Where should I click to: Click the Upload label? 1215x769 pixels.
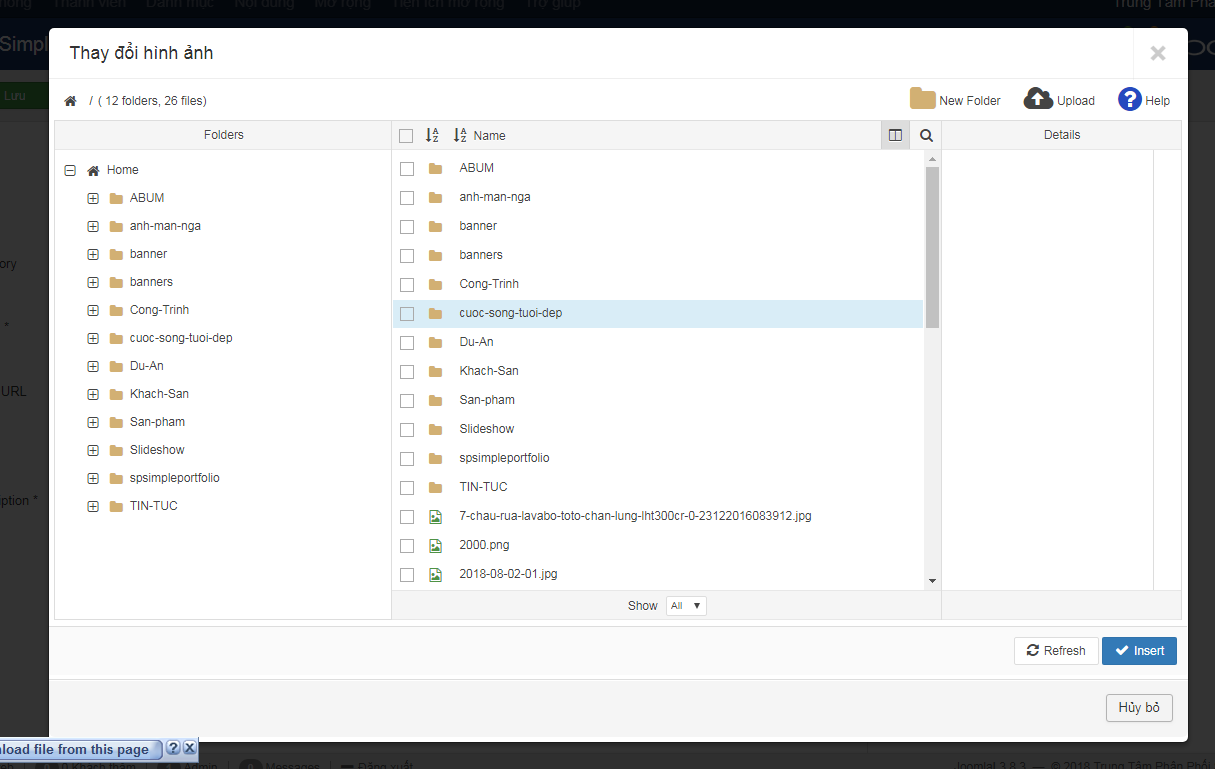pyautogui.click(x=1076, y=101)
